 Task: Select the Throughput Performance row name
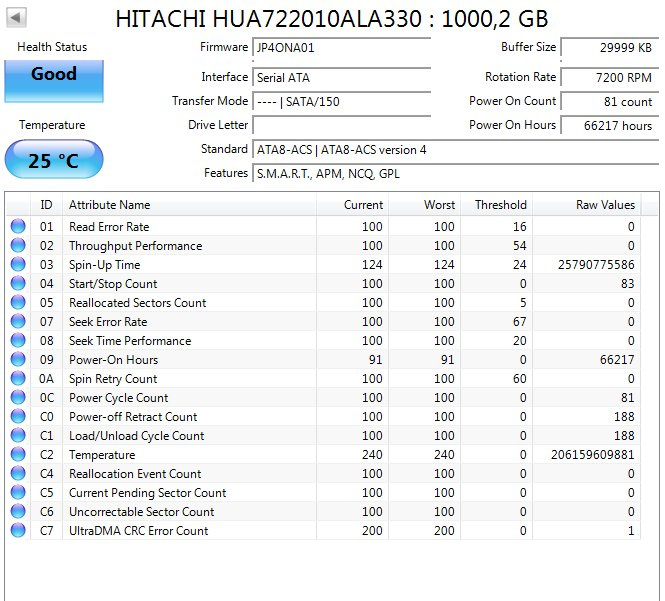(135, 246)
